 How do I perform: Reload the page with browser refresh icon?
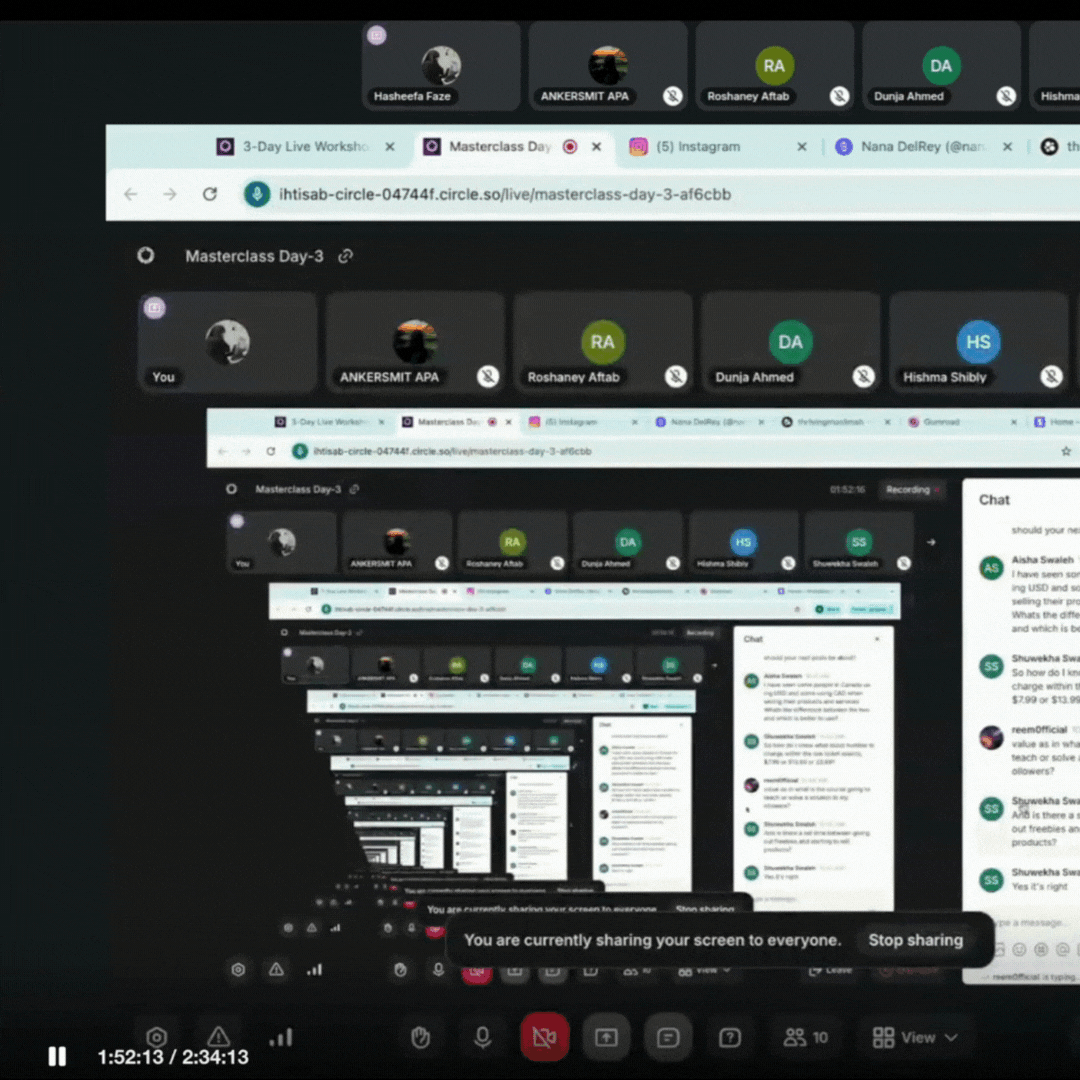pos(210,194)
